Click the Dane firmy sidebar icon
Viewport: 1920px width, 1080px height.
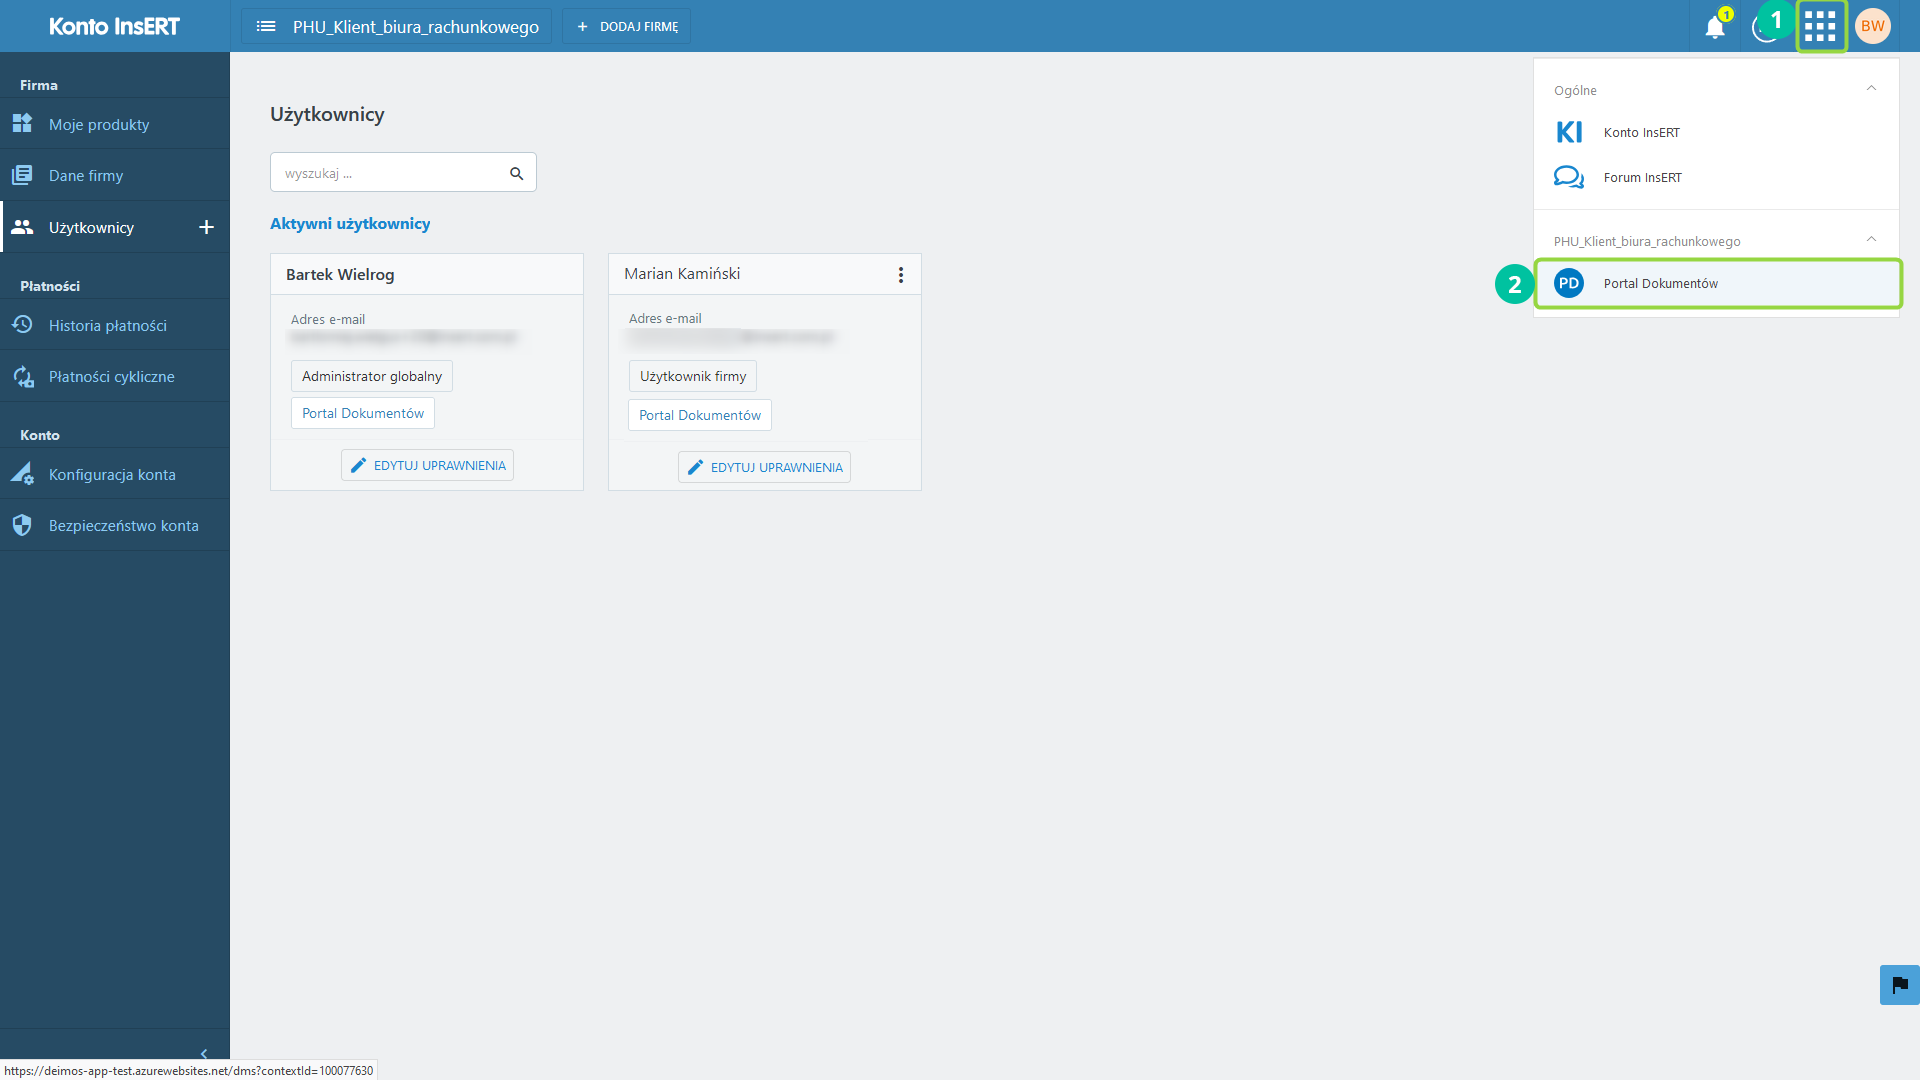tap(22, 175)
